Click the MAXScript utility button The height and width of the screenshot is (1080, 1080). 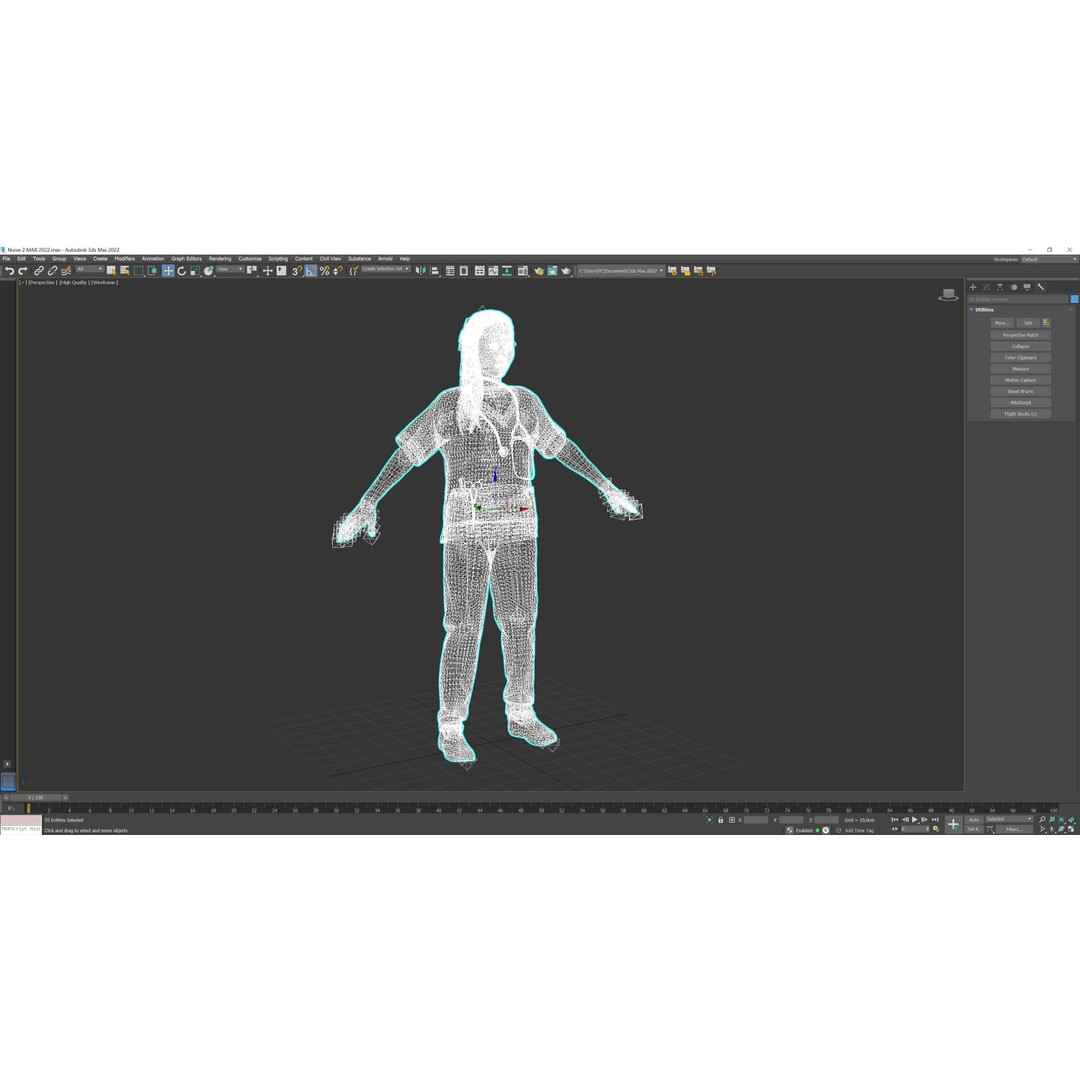click(1021, 402)
